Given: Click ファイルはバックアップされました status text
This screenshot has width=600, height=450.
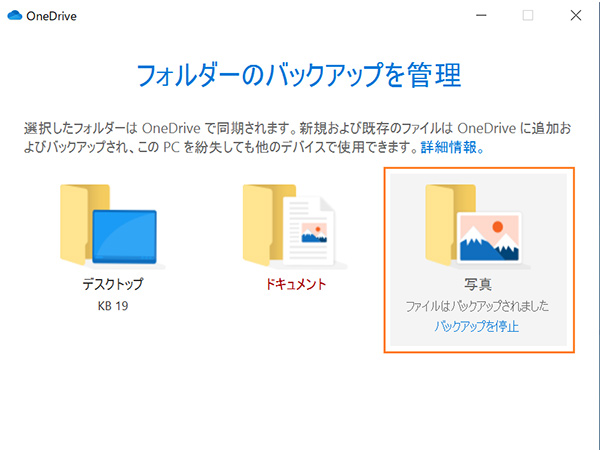Looking at the screenshot, I should click(477, 306).
